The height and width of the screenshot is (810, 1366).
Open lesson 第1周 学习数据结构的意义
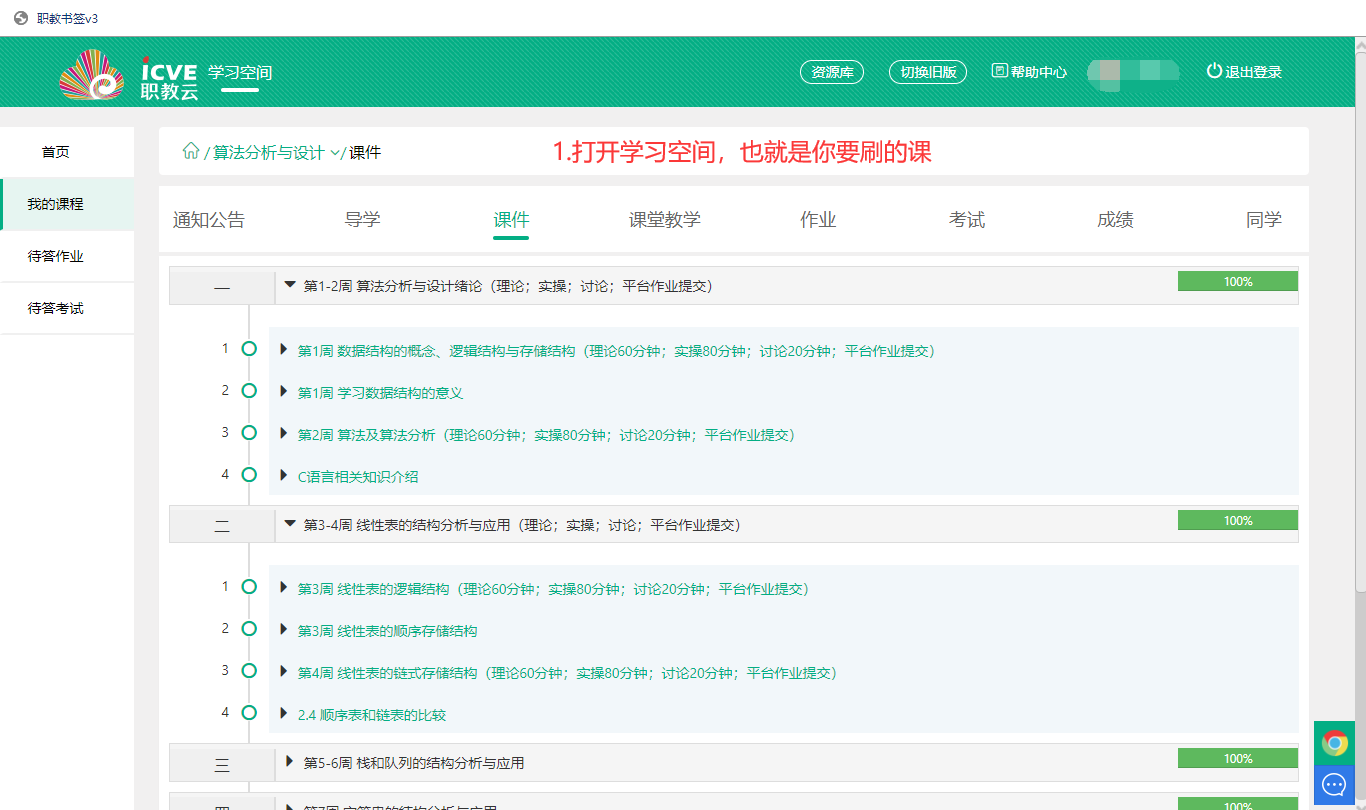tap(380, 393)
